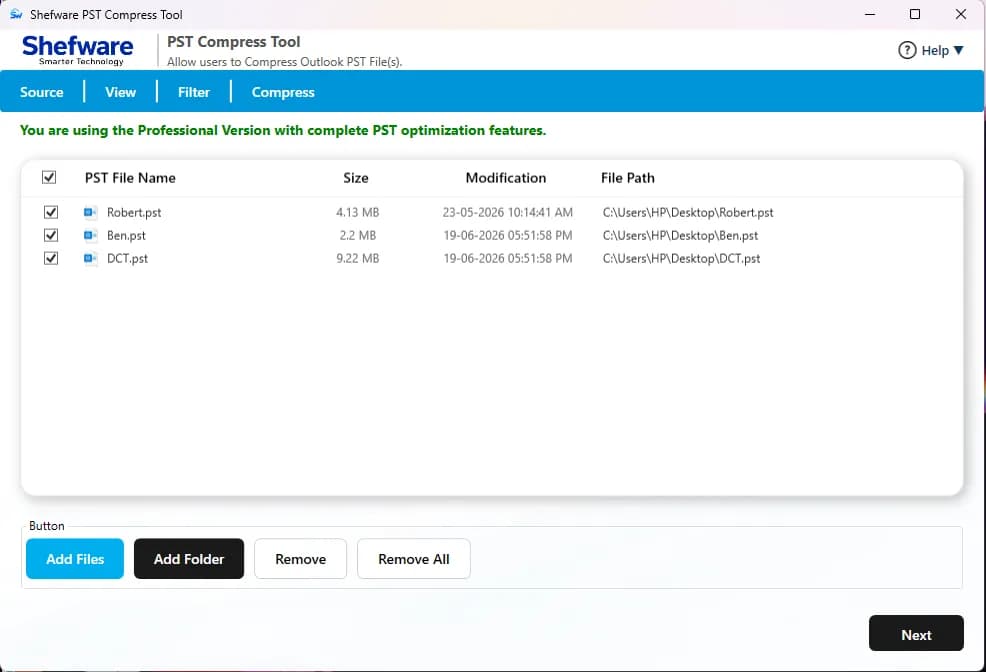Click the Outlook file icon beside Robert.pst
986x672 pixels.
[91, 212]
